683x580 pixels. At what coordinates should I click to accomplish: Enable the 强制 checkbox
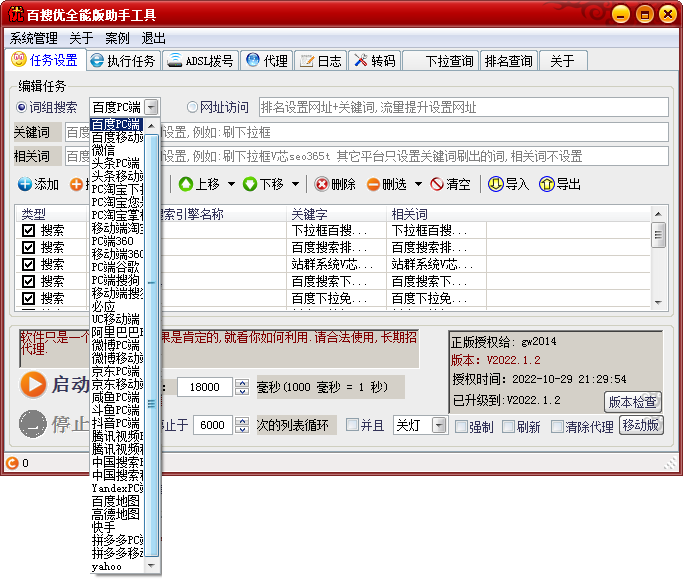pyautogui.click(x=461, y=427)
